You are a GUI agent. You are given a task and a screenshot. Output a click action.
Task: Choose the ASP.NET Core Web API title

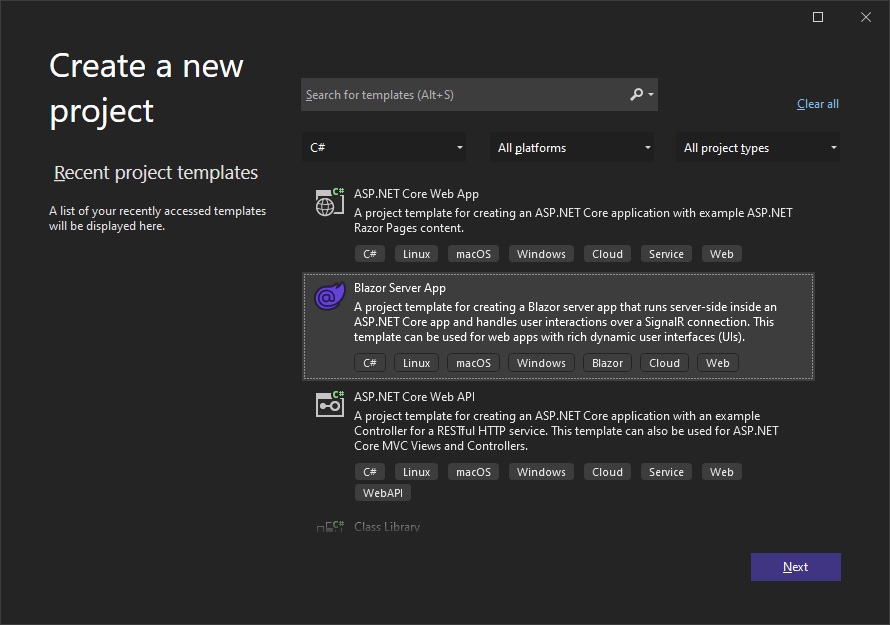(414, 397)
